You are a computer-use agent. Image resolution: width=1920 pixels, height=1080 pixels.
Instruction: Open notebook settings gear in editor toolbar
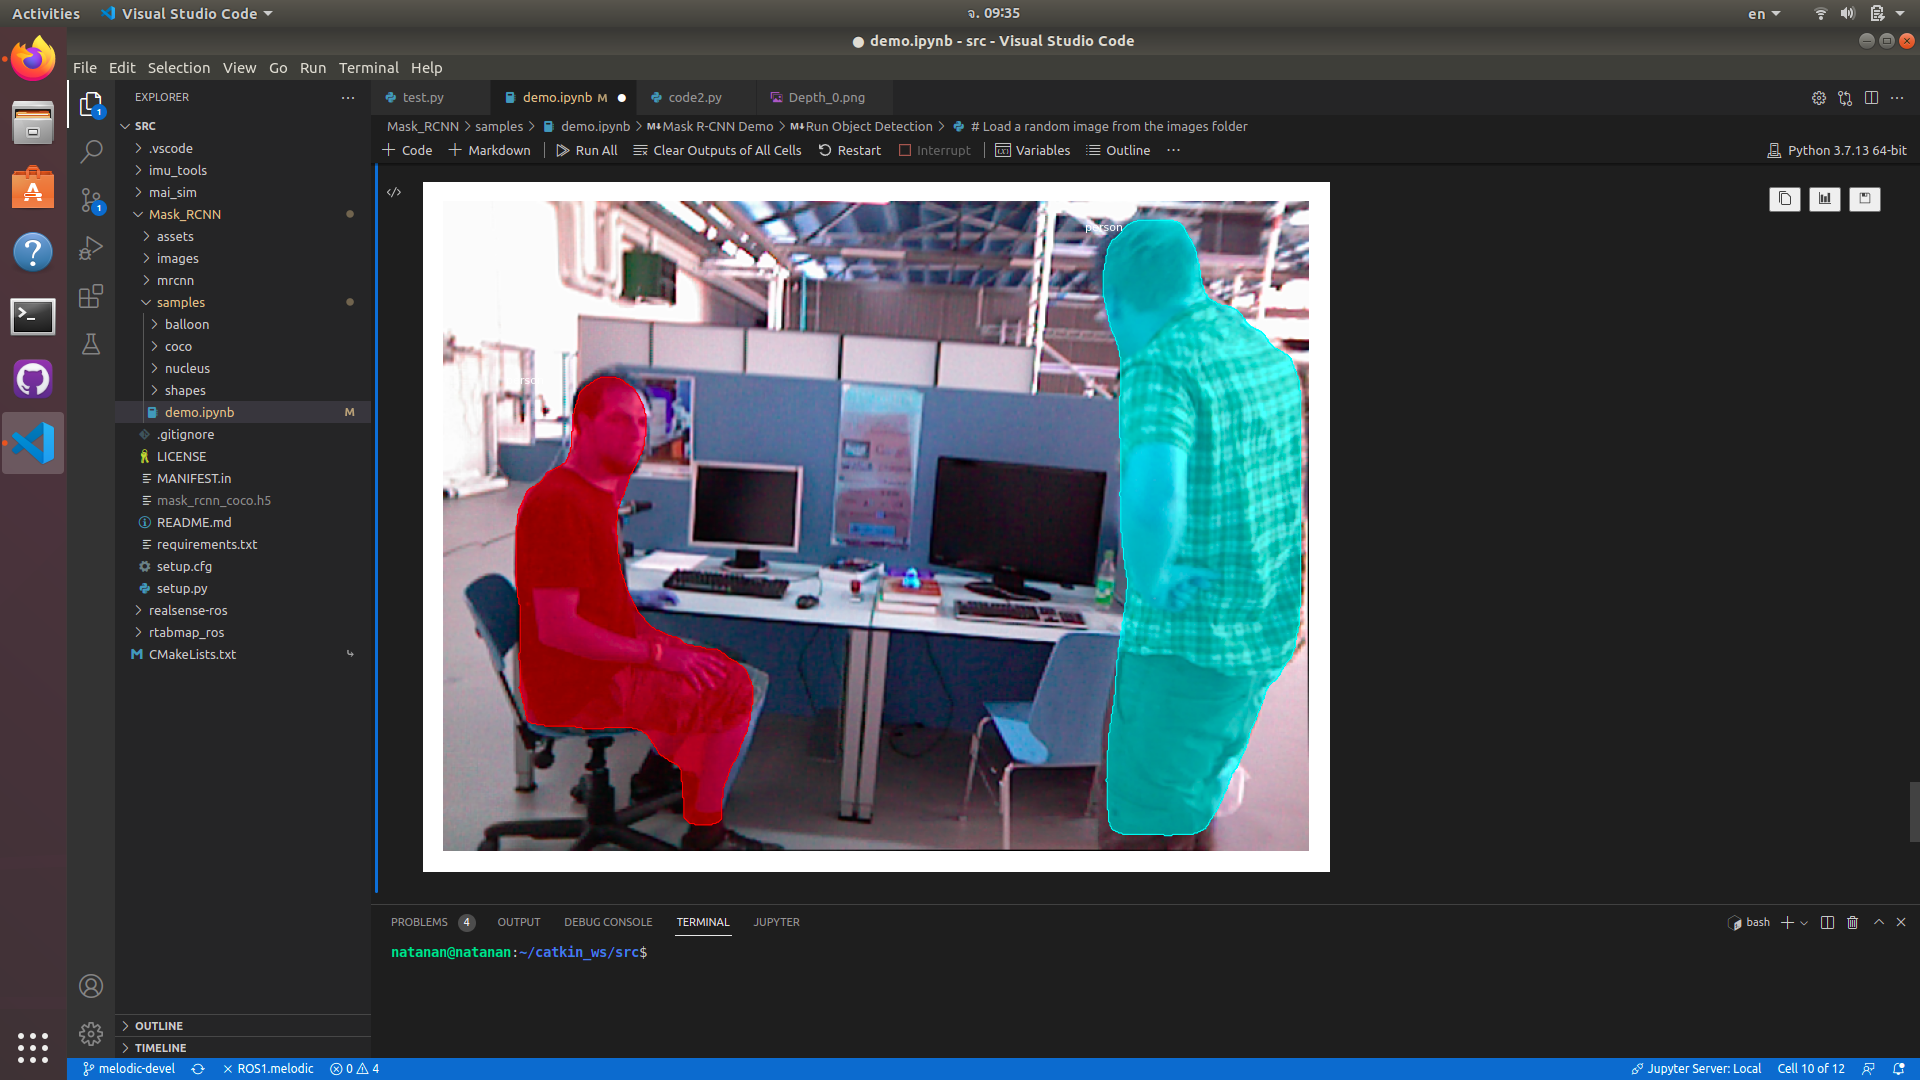(x=1819, y=98)
